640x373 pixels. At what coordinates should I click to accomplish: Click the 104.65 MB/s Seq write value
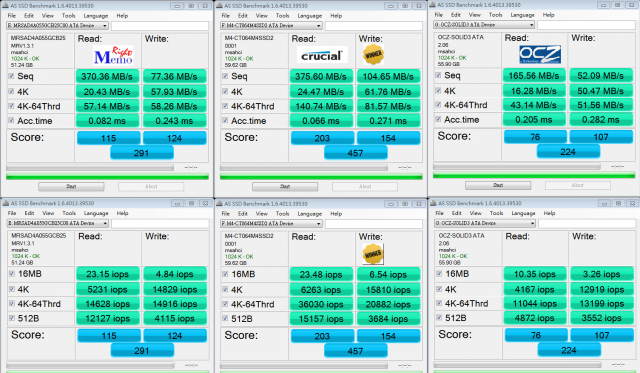click(x=388, y=76)
